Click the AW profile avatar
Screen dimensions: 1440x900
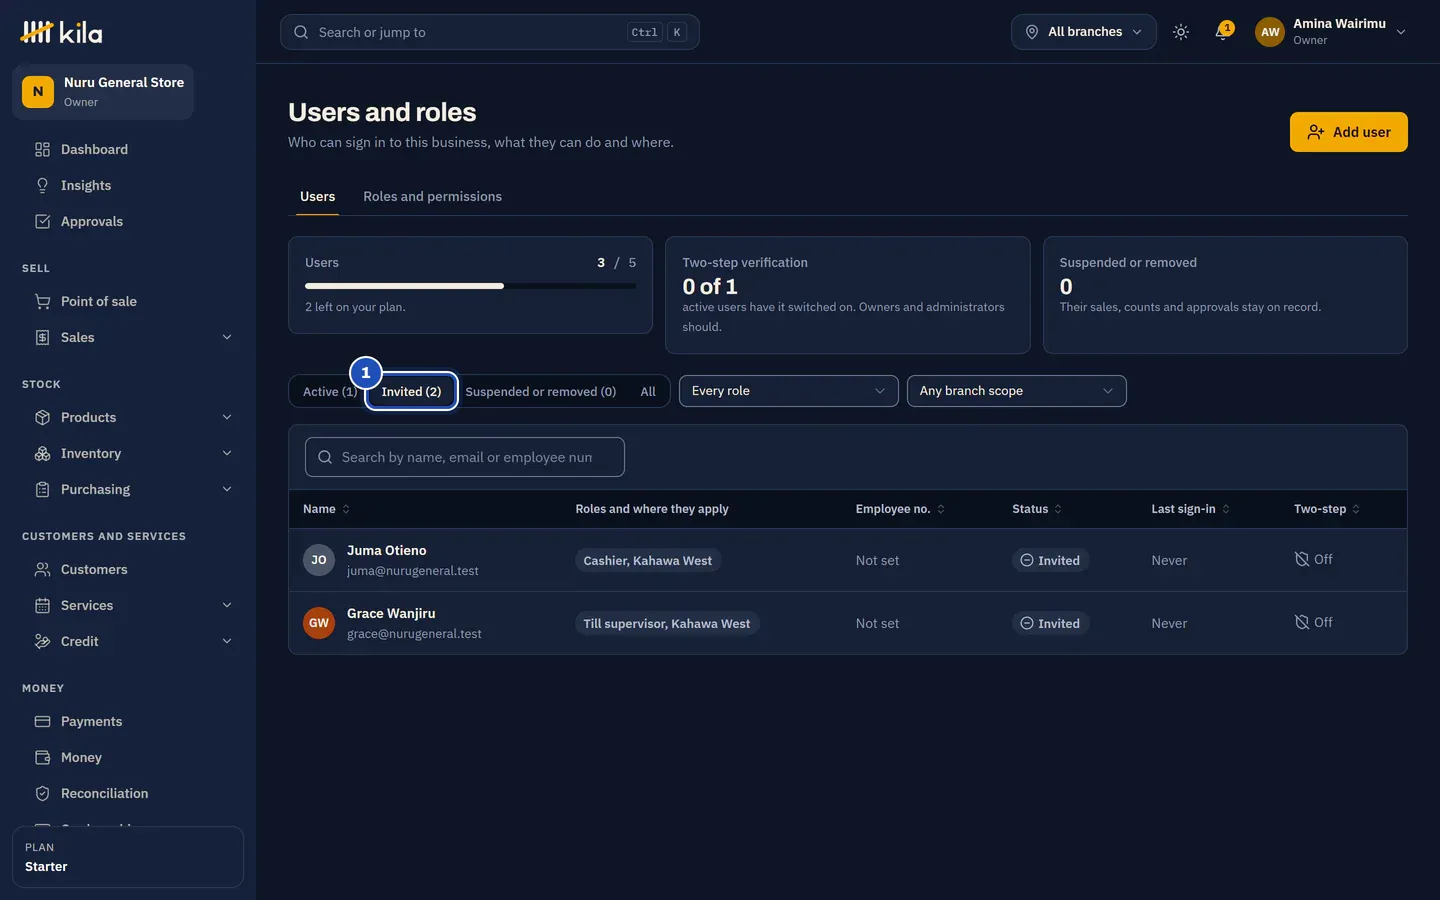tap(1270, 32)
